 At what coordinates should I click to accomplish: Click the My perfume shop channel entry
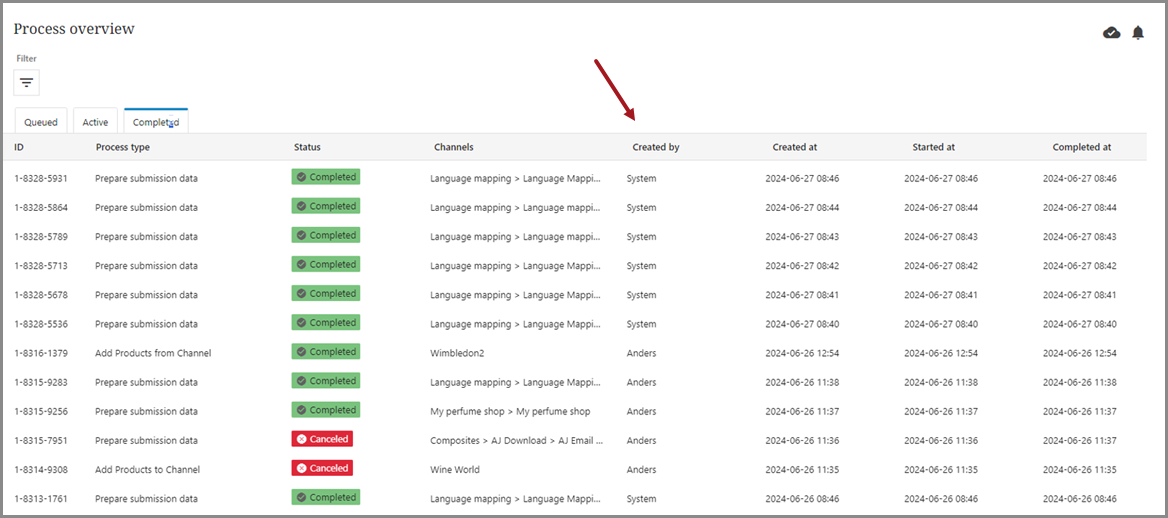pyautogui.click(x=510, y=411)
